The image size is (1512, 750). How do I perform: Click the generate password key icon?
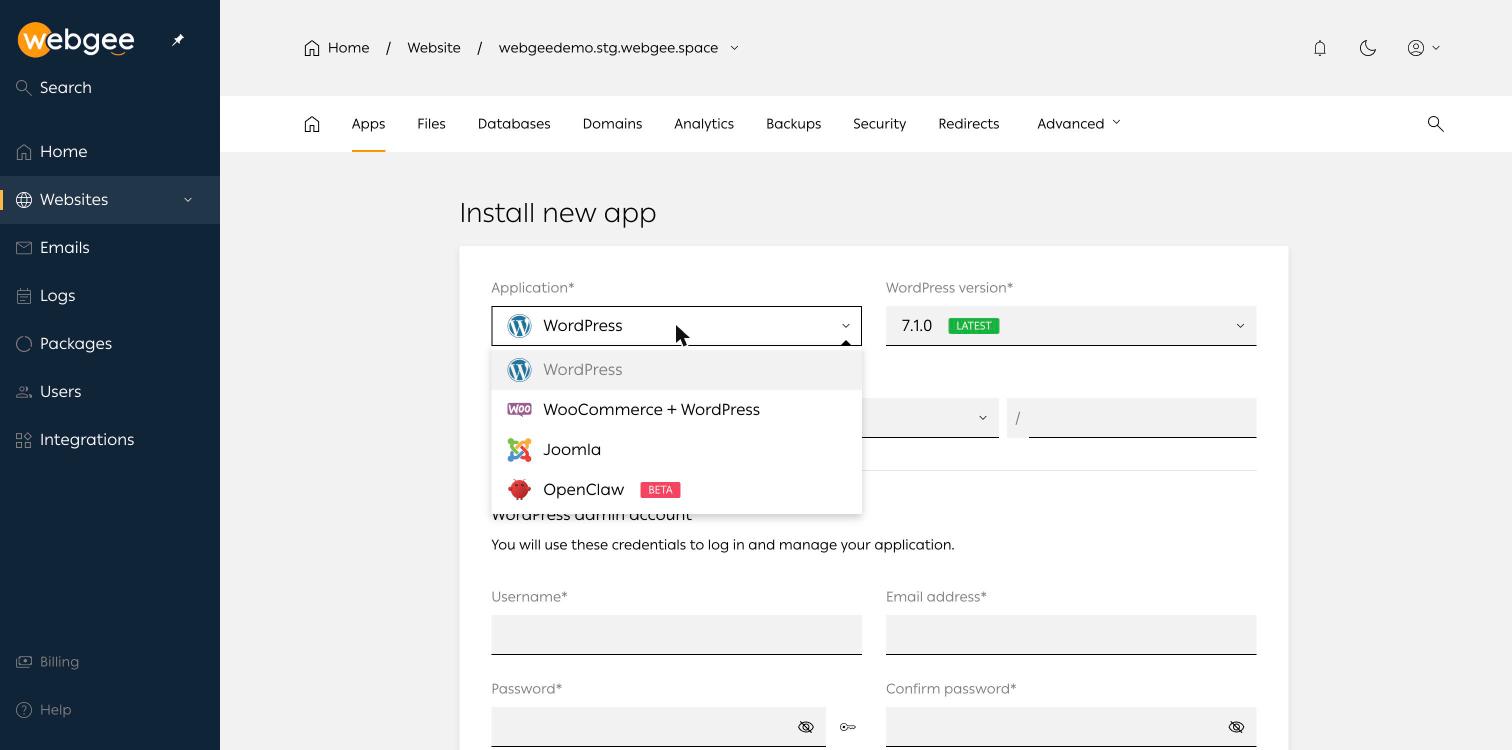coord(848,727)
